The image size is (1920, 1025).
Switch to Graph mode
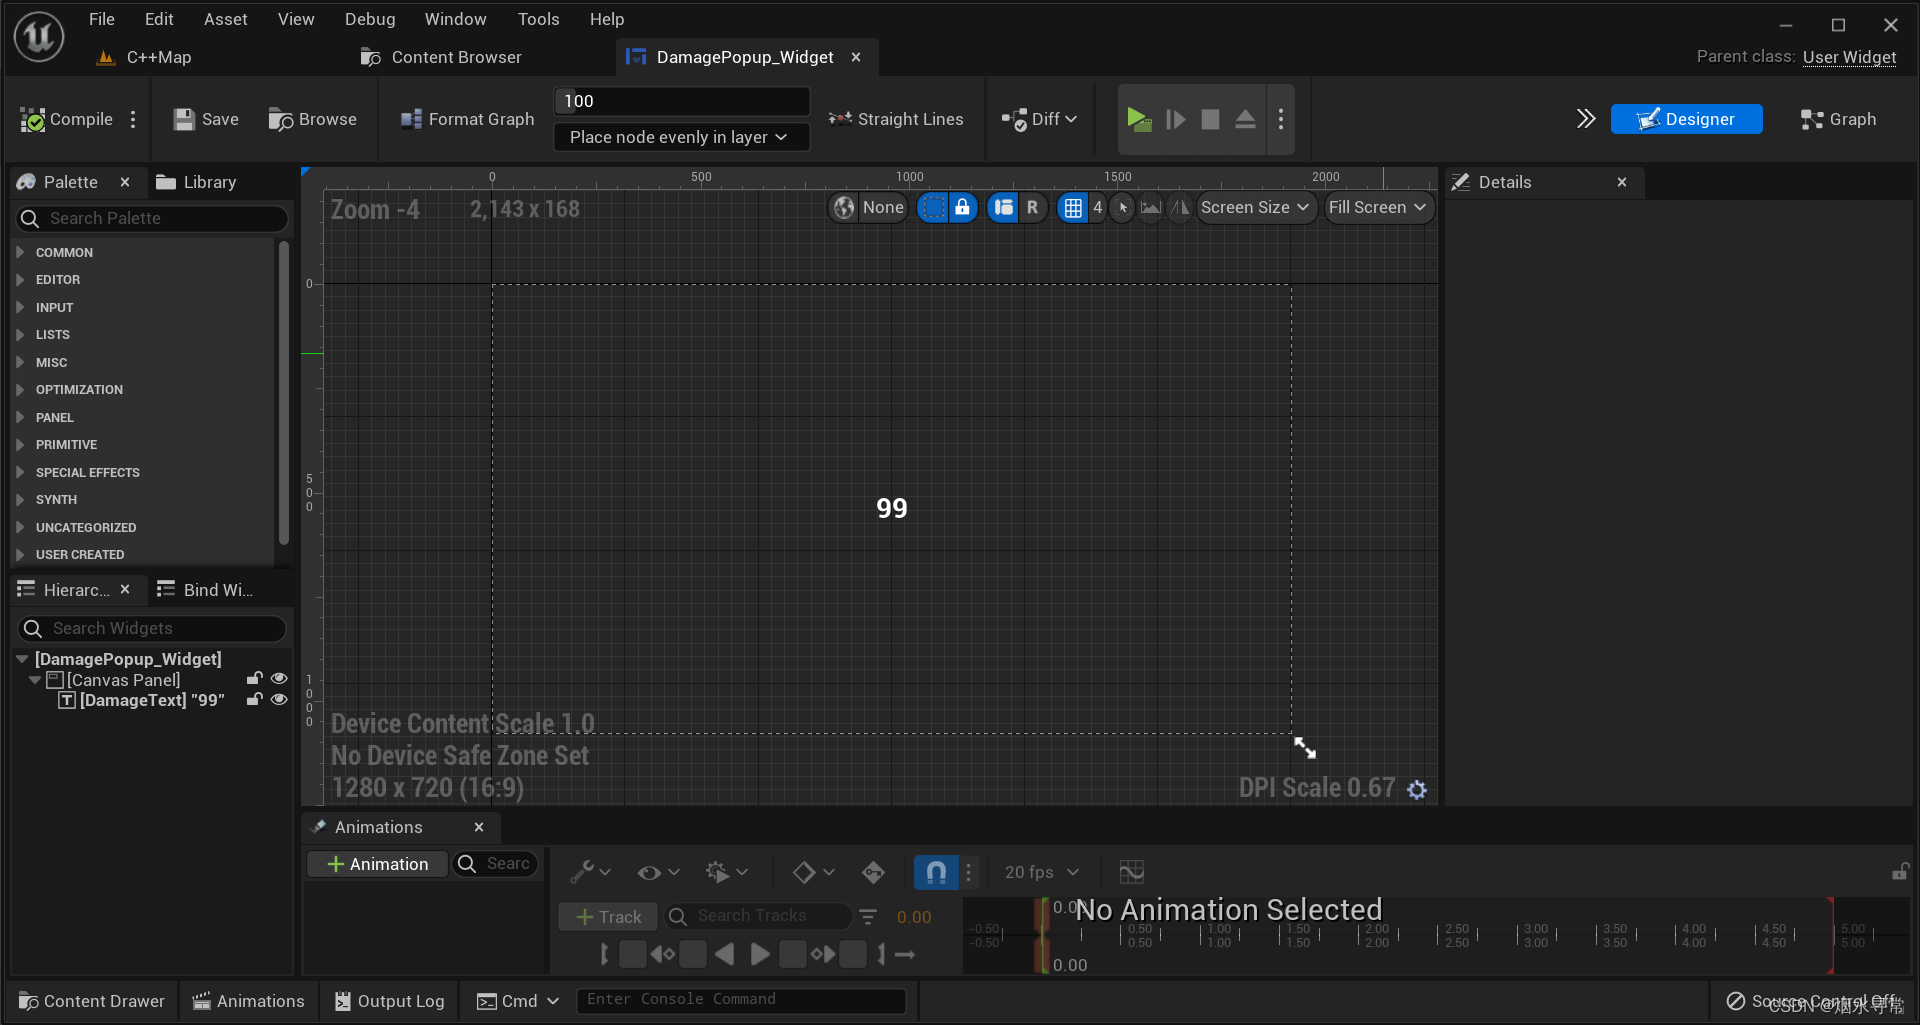pyautogui.click(x=1838, y=119)
